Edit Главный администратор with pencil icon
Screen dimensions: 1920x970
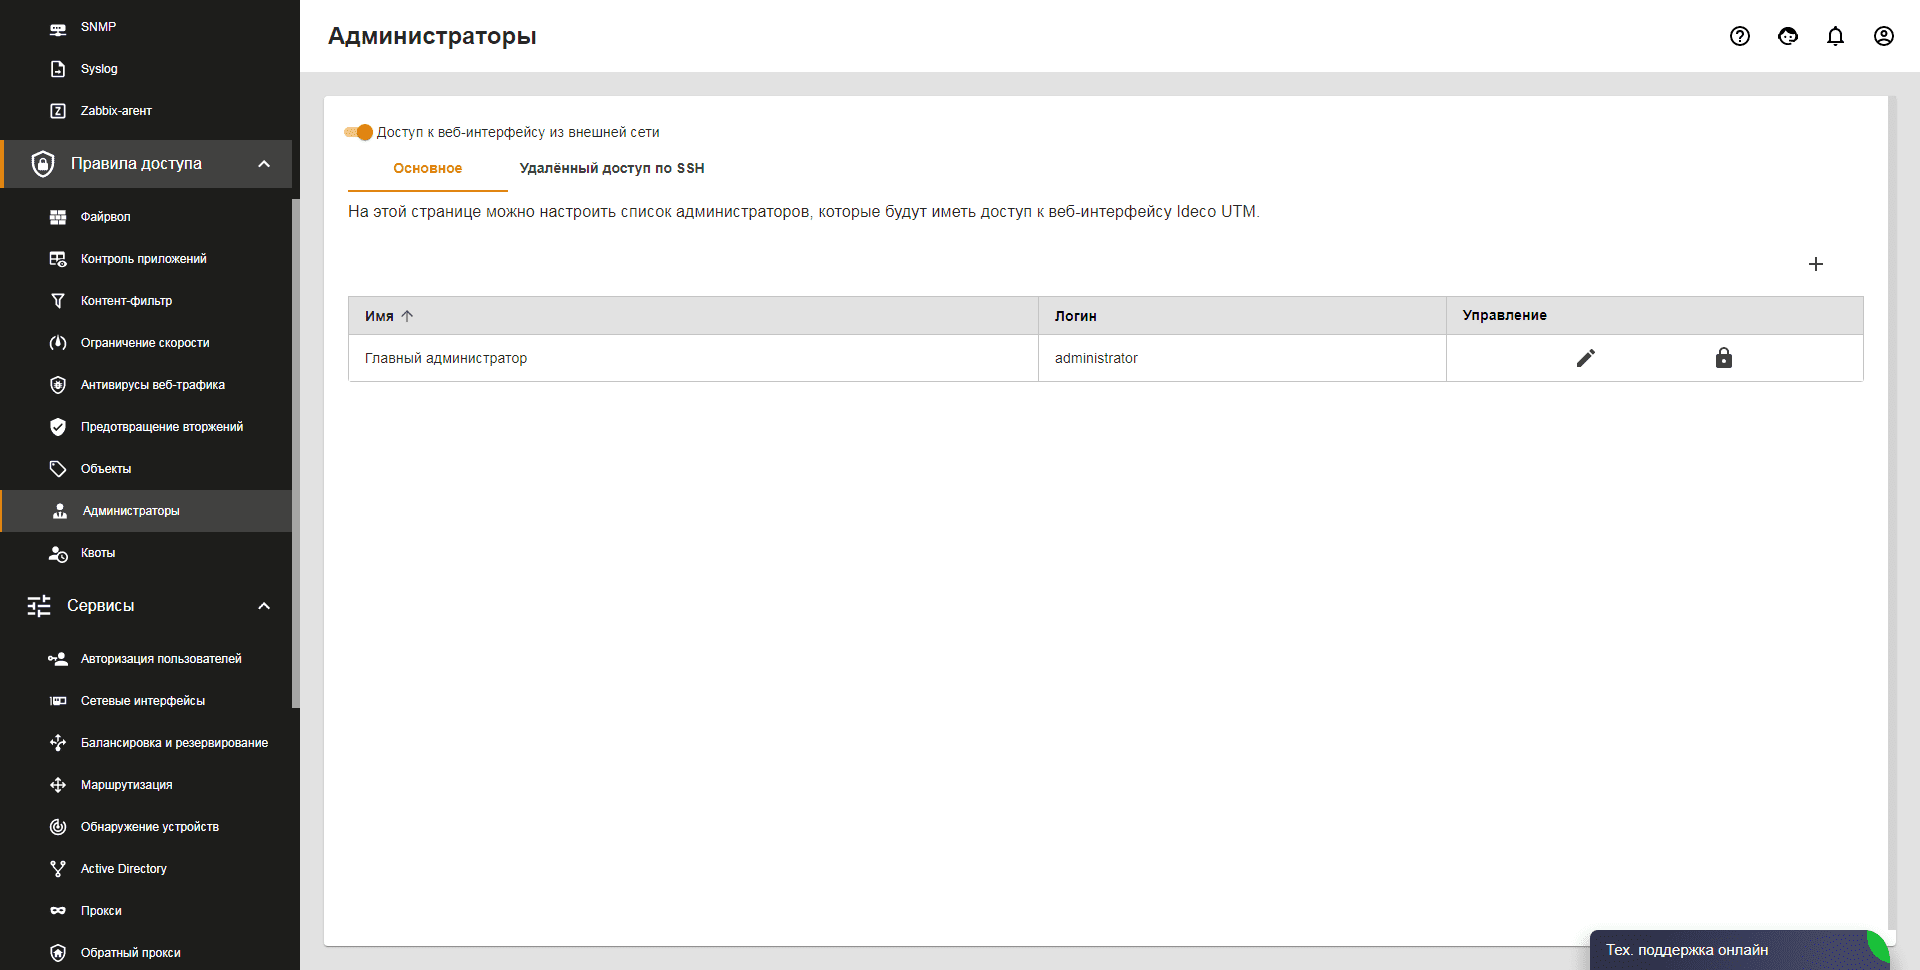coord(1586,358)
